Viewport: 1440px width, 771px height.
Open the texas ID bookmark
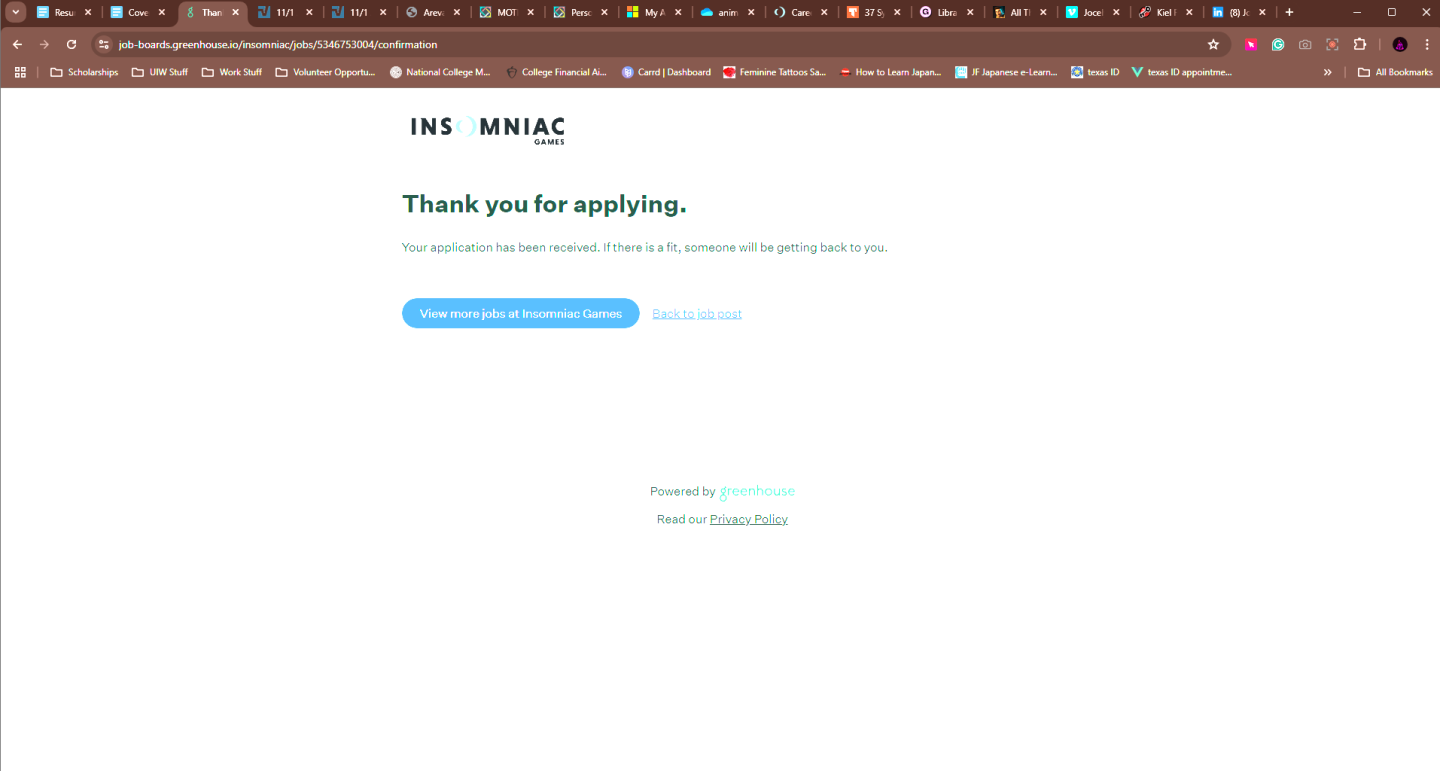point(1095,72)
